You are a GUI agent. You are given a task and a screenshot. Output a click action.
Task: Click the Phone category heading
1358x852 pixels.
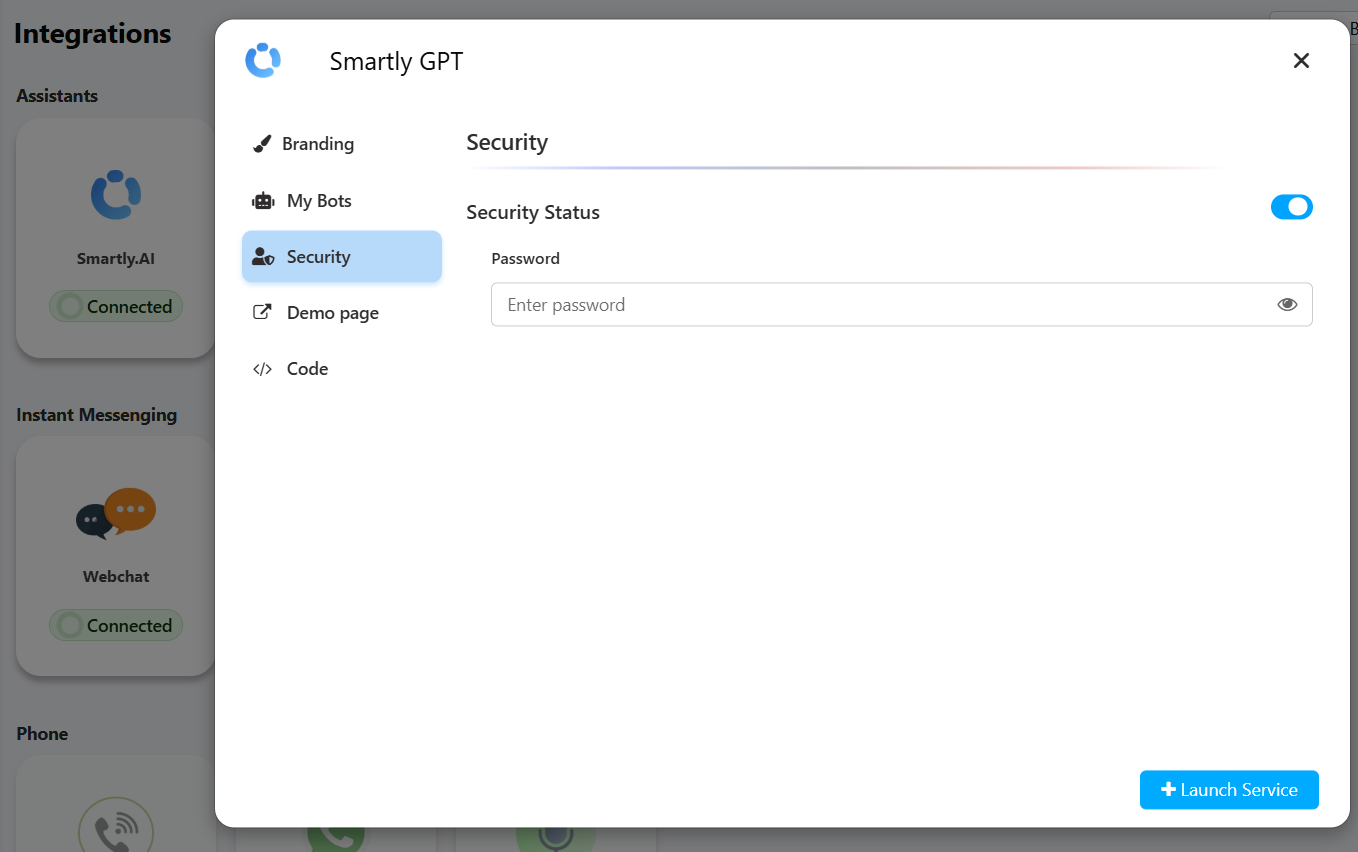(42, 734)
